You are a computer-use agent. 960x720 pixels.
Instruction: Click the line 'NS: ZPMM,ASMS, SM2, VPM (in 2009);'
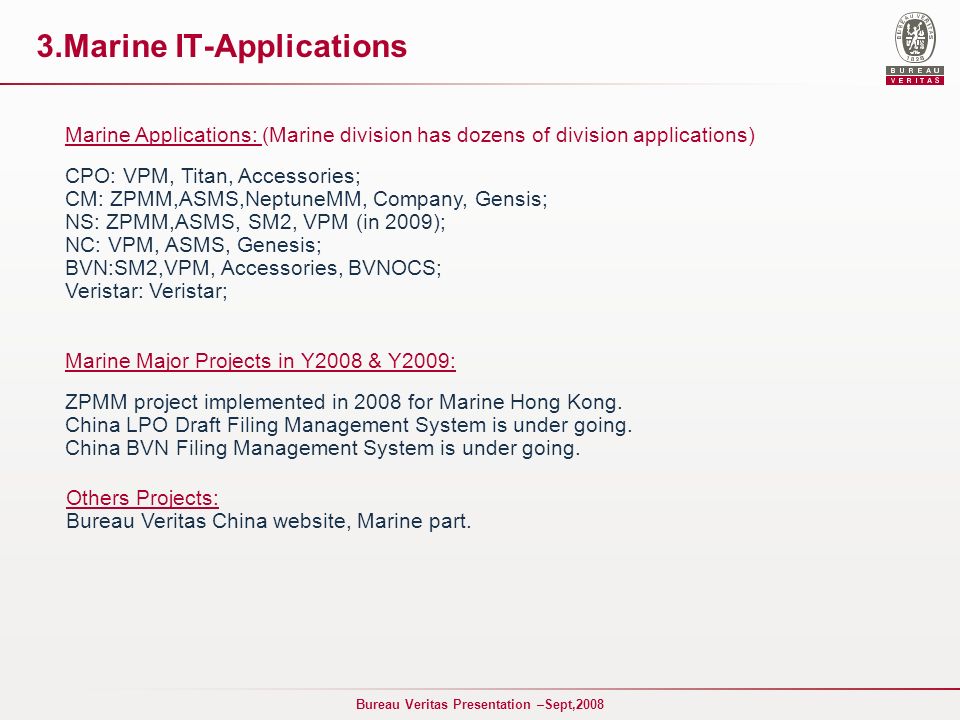[255, 222]
